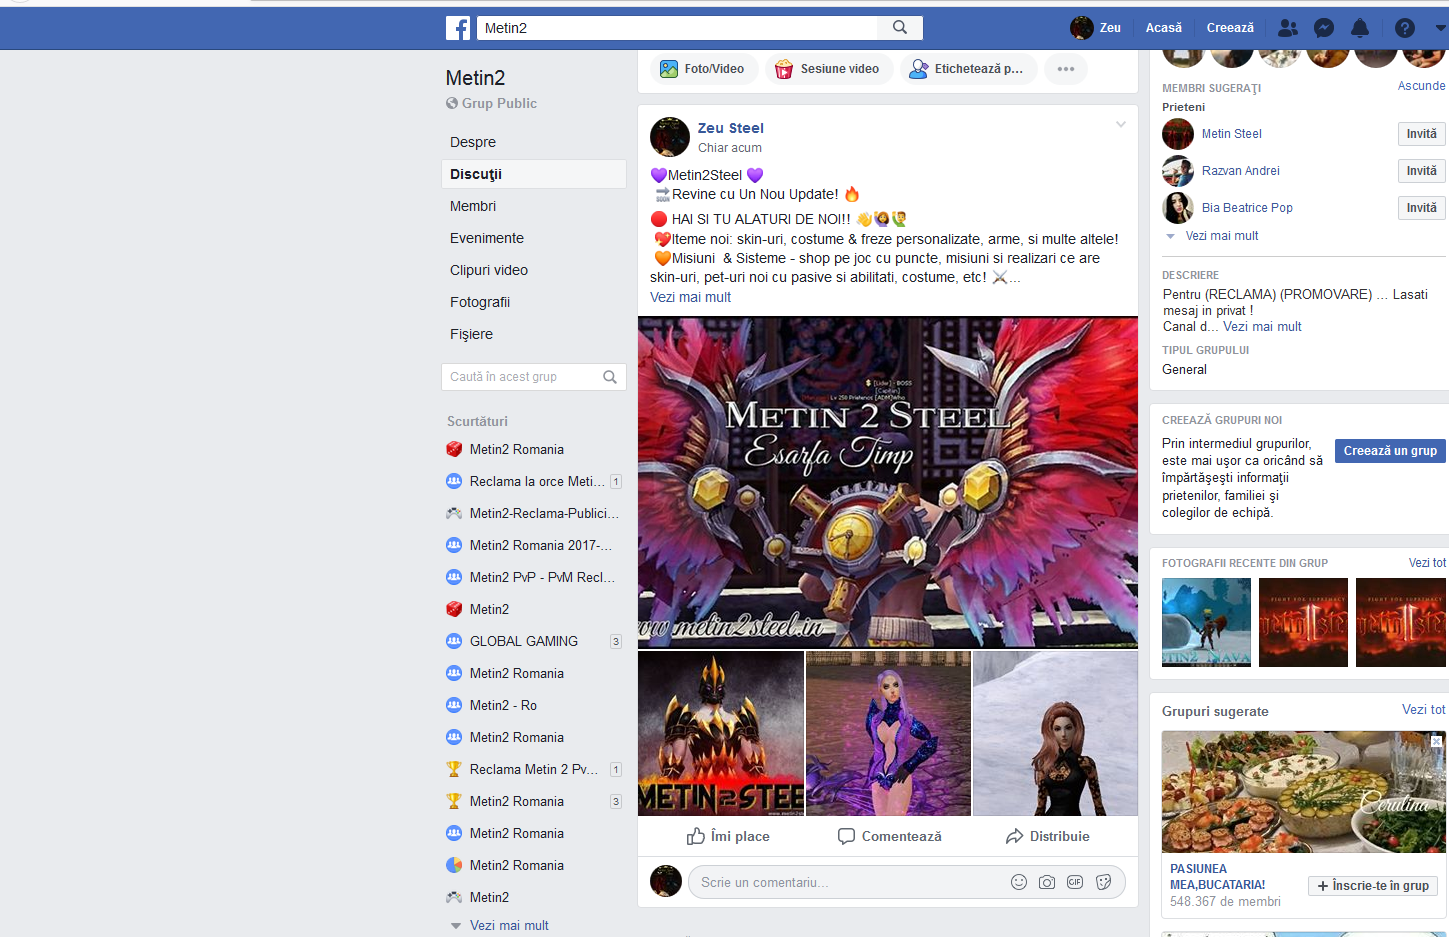Click Comentează on the post
Screen dimensions: 1449x937
(889, 836)
